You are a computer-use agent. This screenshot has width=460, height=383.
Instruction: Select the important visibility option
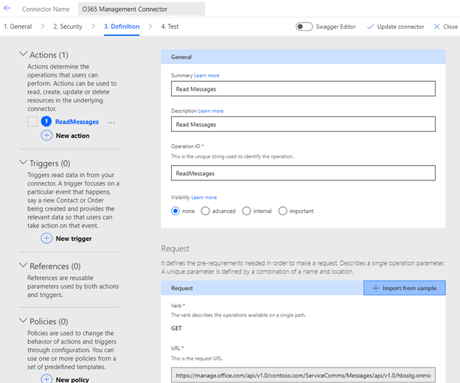coord(283,211)
